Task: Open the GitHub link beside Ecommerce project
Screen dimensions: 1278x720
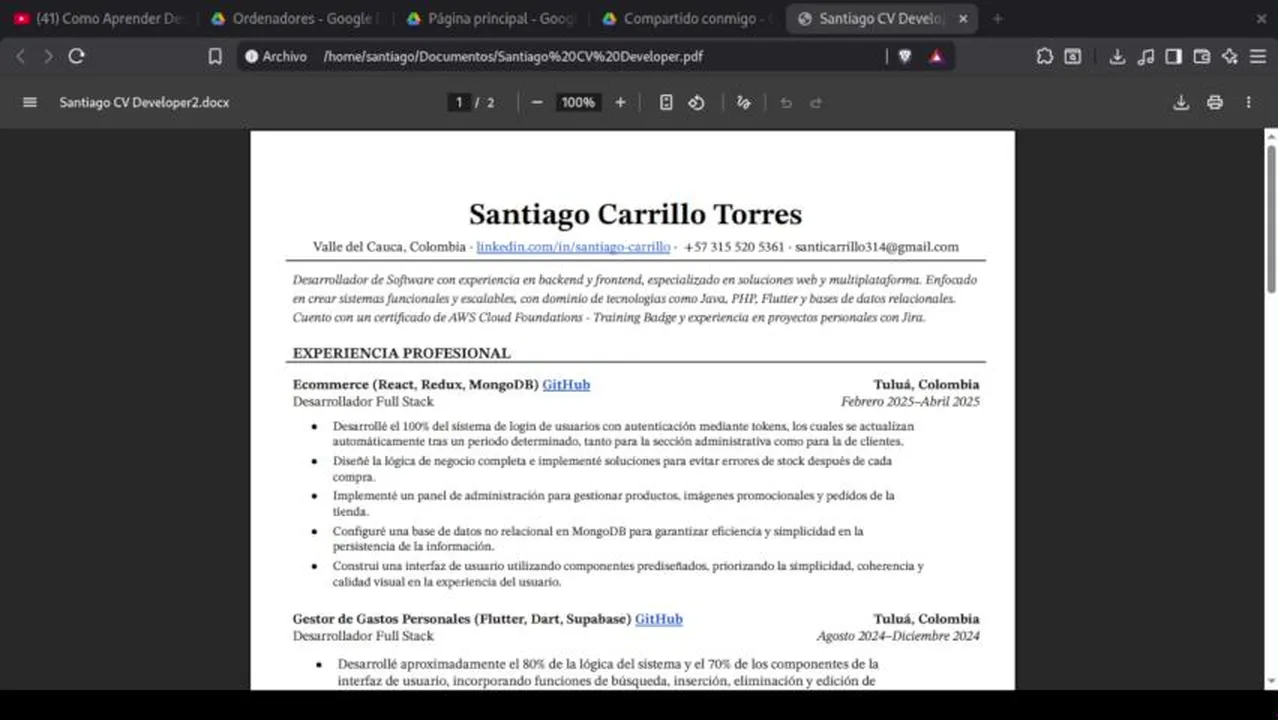Action: [x=566, y=385]
